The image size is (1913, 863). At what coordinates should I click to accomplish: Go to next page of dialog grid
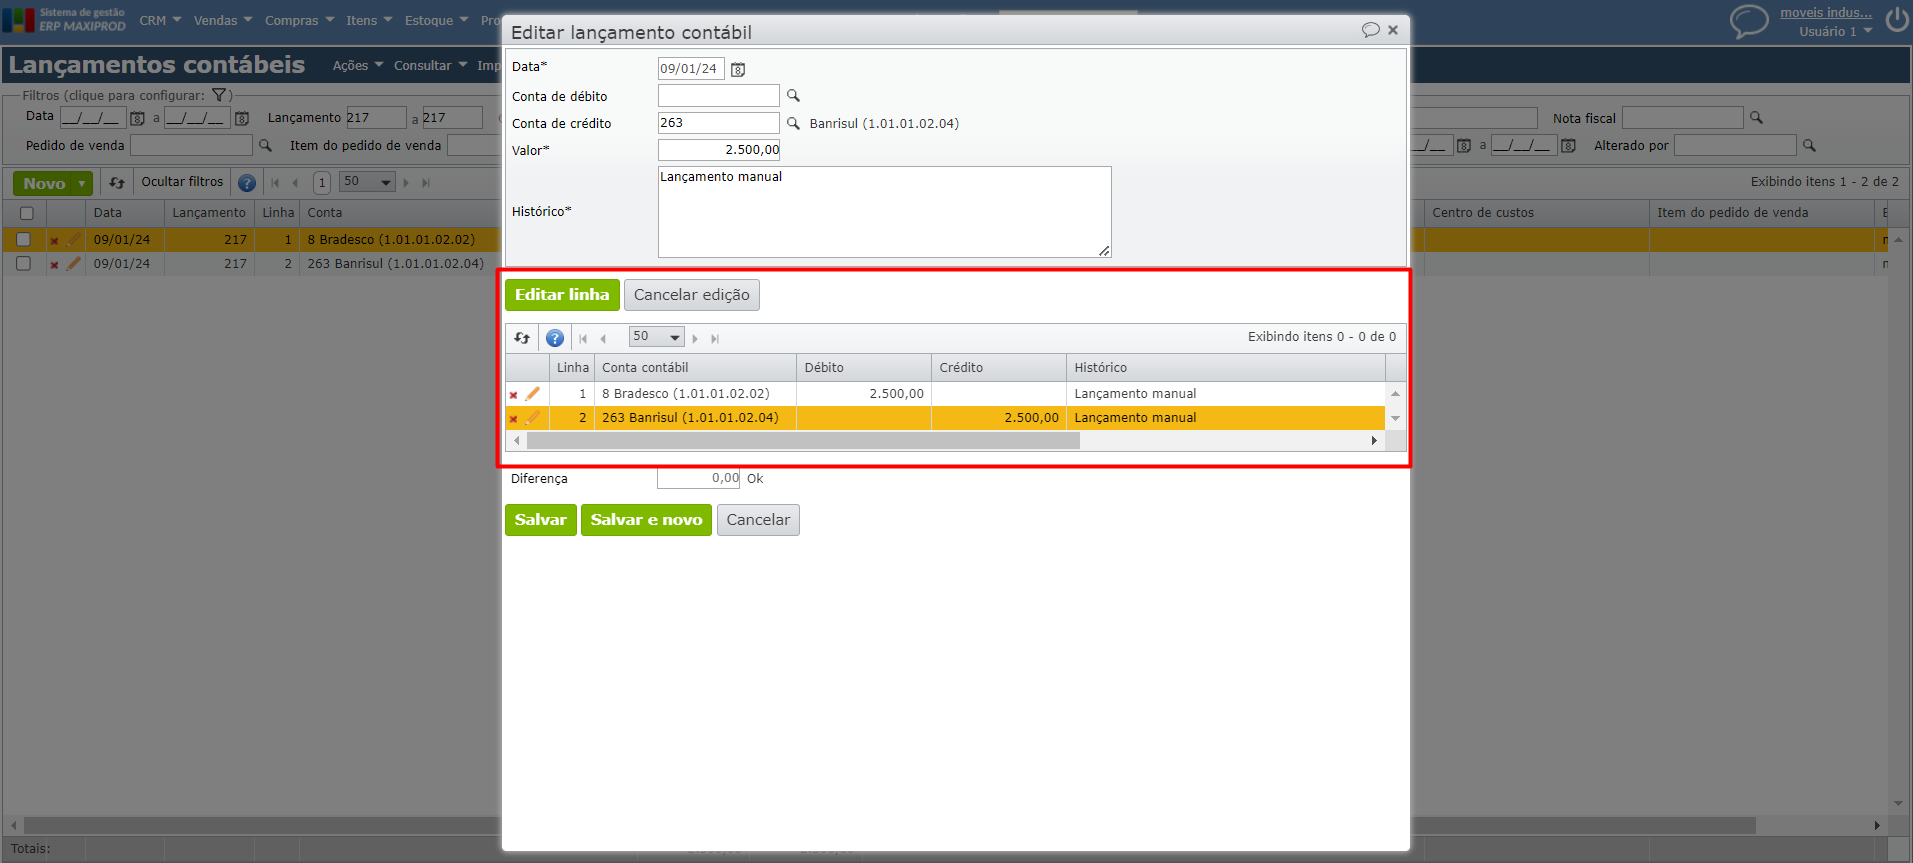click(x=695, y=339)
